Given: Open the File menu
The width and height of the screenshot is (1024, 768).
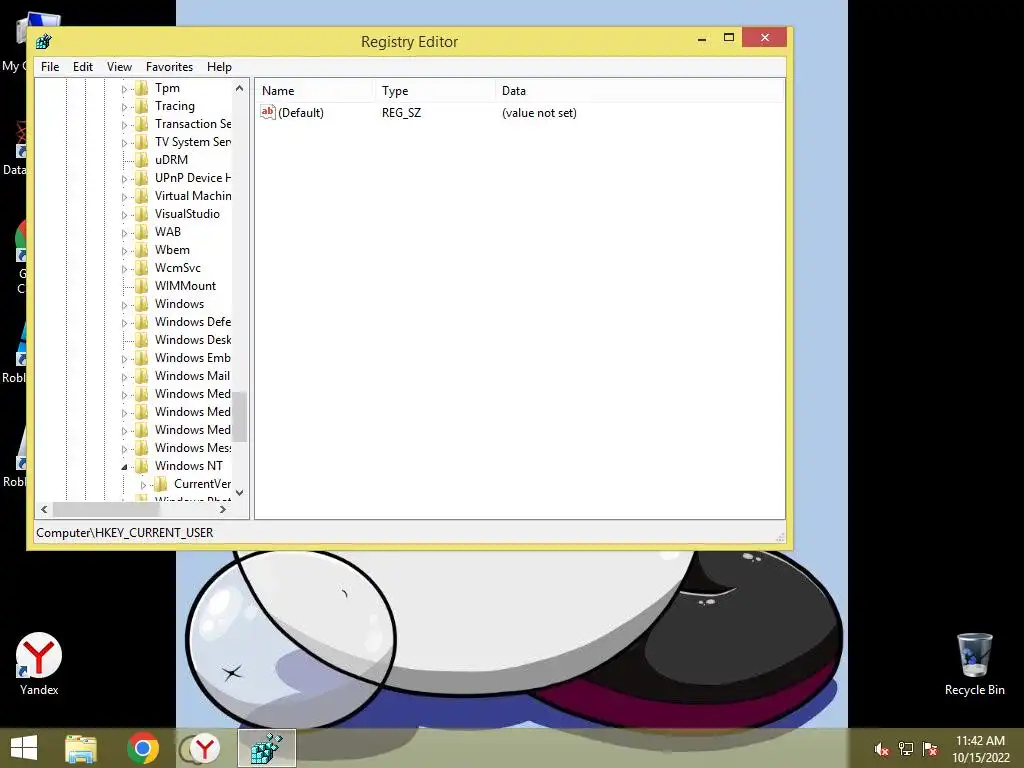Looking at the screenshot, I should pyautogui.click(x=50, y=67).
